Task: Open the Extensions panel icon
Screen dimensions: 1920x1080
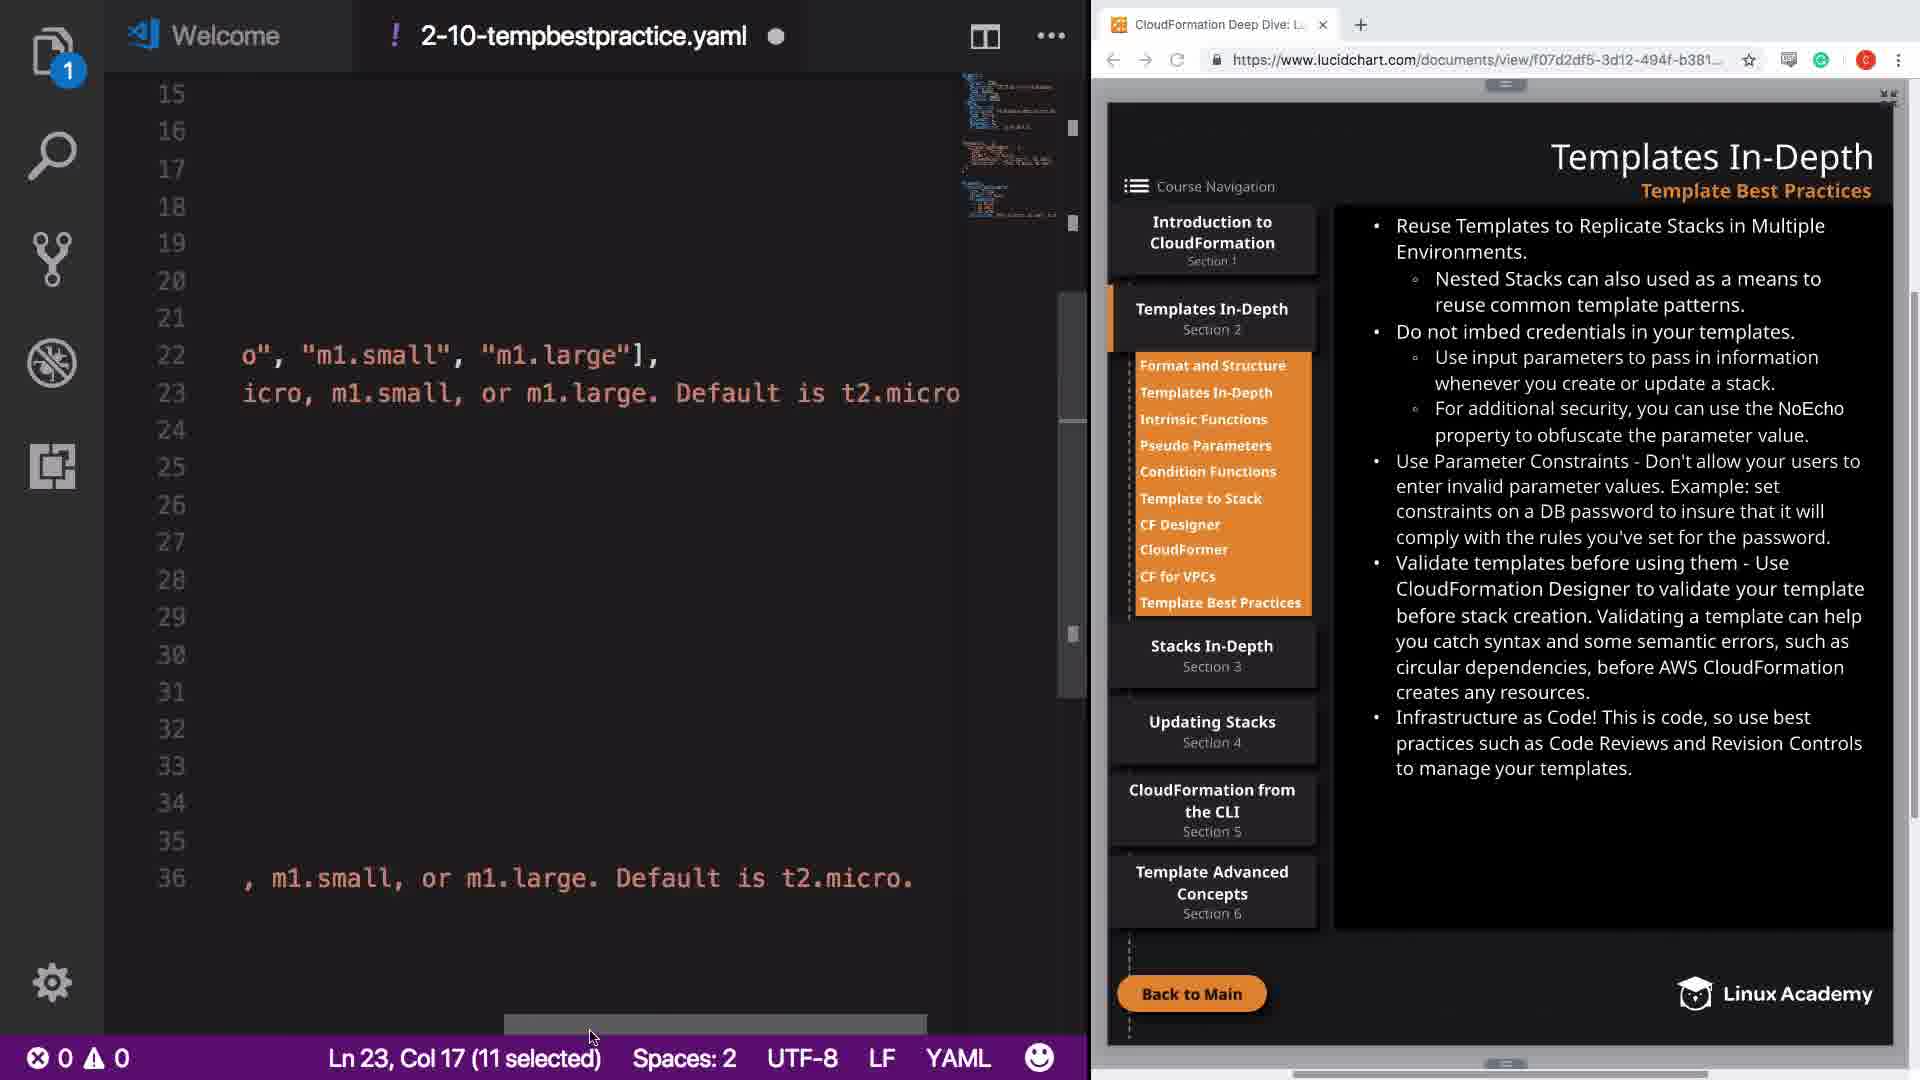Action: point(52,466)
